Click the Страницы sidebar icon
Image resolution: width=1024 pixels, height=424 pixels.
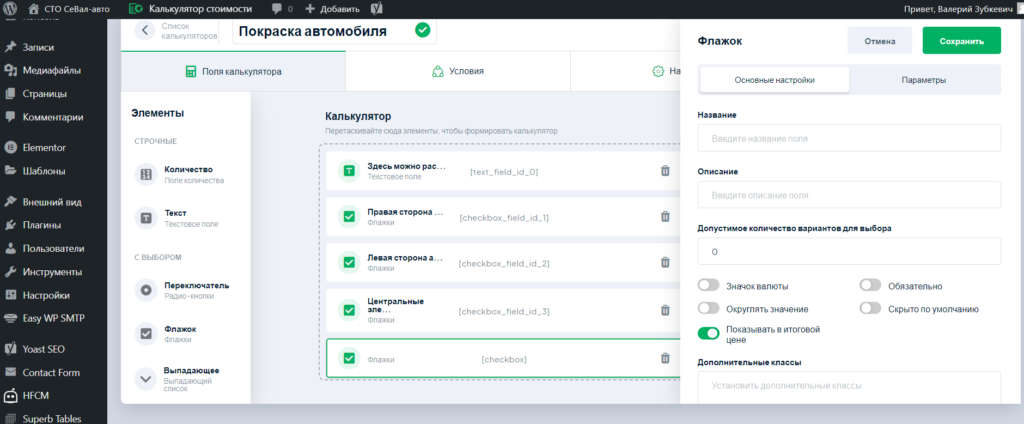(x=10, y=93)
